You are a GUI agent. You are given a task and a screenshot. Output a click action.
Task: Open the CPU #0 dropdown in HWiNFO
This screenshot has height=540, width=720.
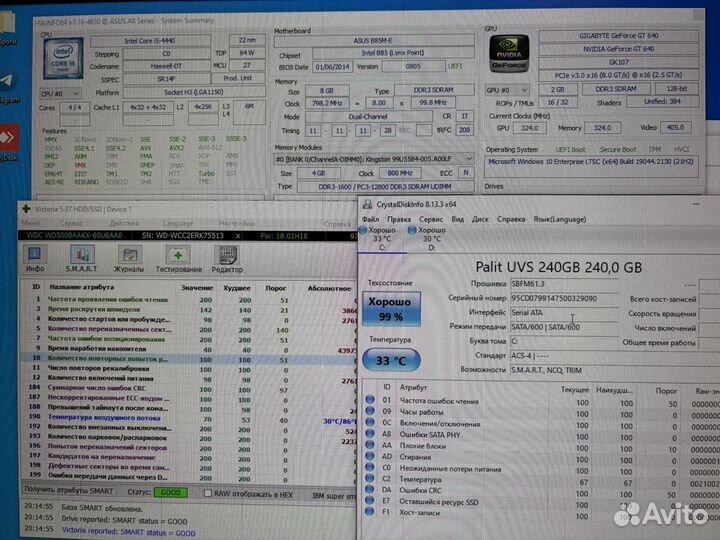60,93
